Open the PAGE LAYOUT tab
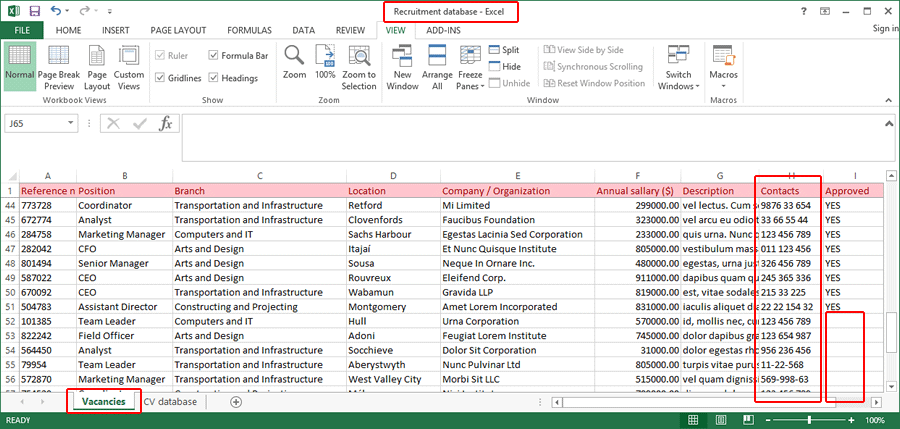900x429 pixels. coord(178,30)
